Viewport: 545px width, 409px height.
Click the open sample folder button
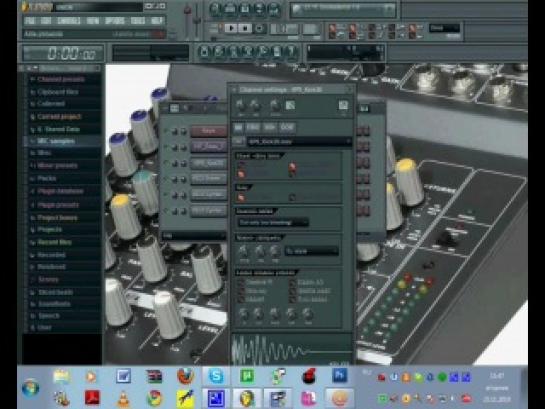click(238, 141)
